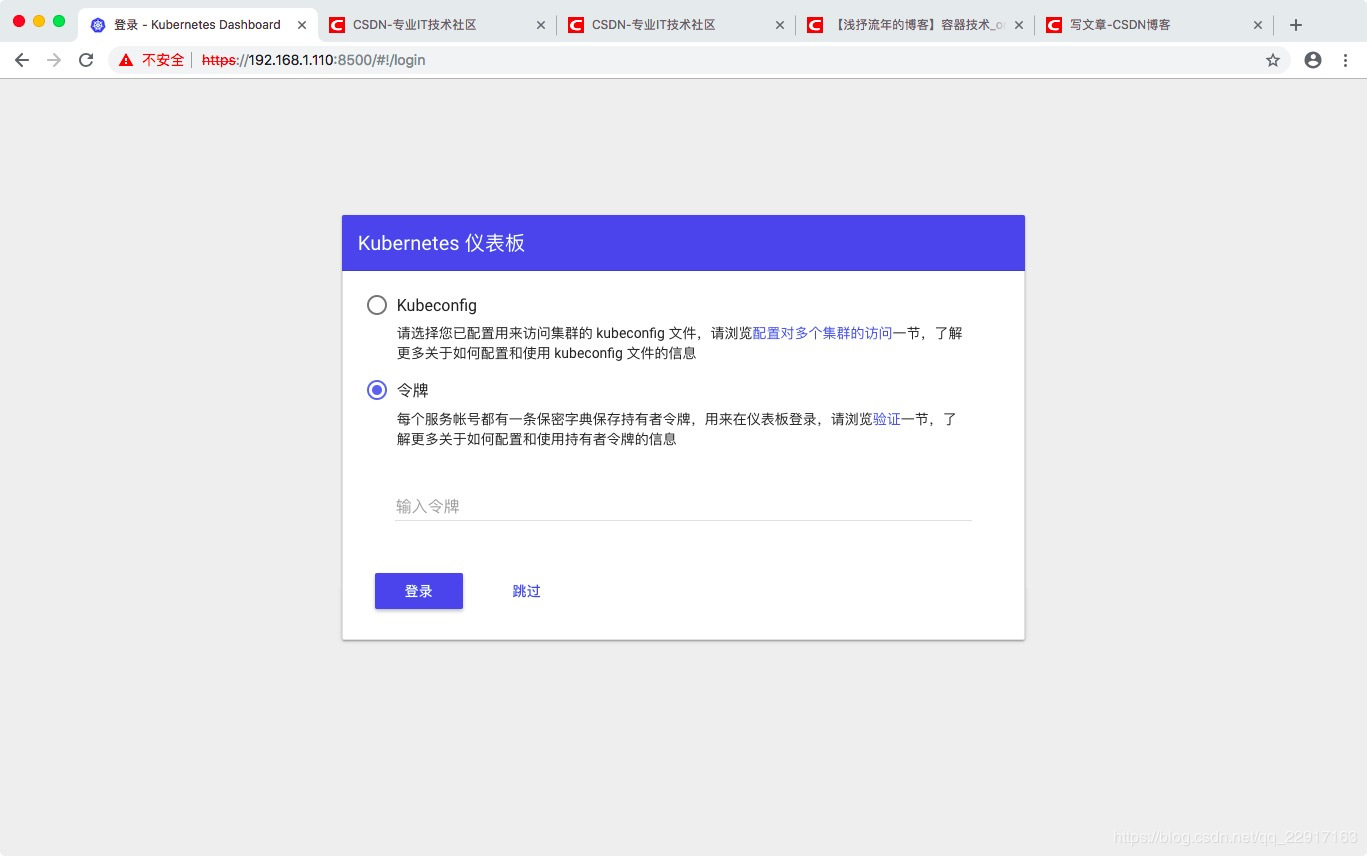Select the Kubeconfig radio option
Viewport: 1367px width, 856px height.
click(377, 305)
